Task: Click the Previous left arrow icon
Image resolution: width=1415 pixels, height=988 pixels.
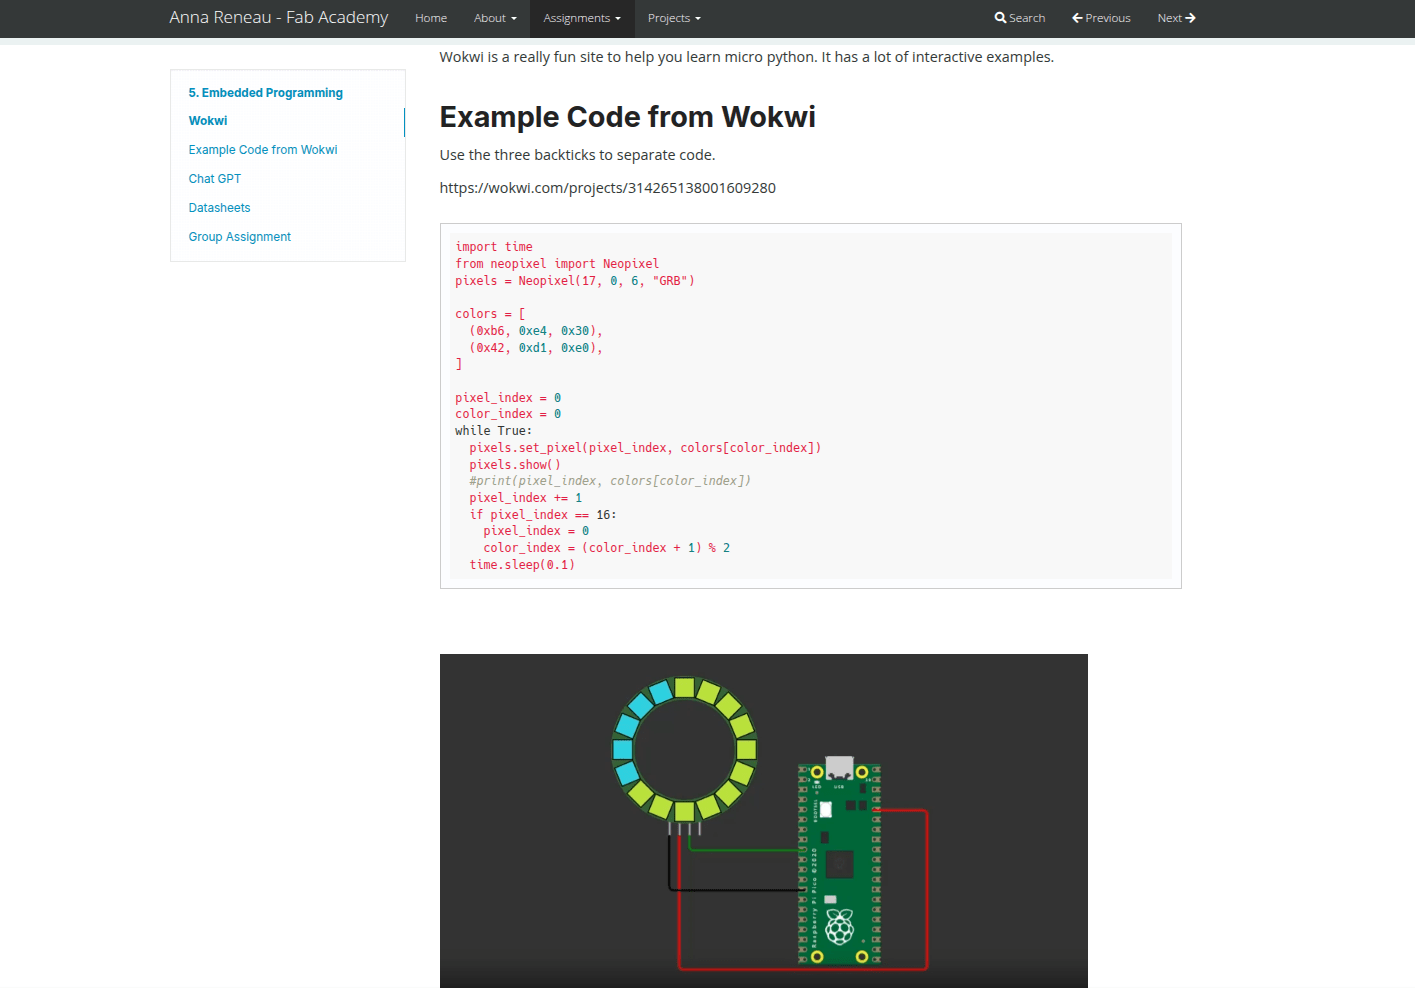Action: (x=1077, y=18)
